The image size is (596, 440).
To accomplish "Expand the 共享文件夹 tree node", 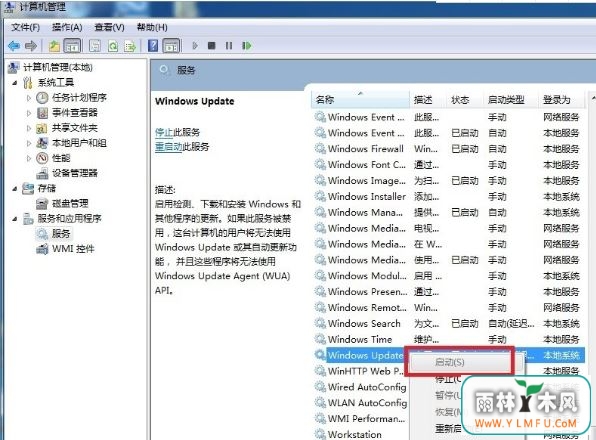I will tap(29, 128).
